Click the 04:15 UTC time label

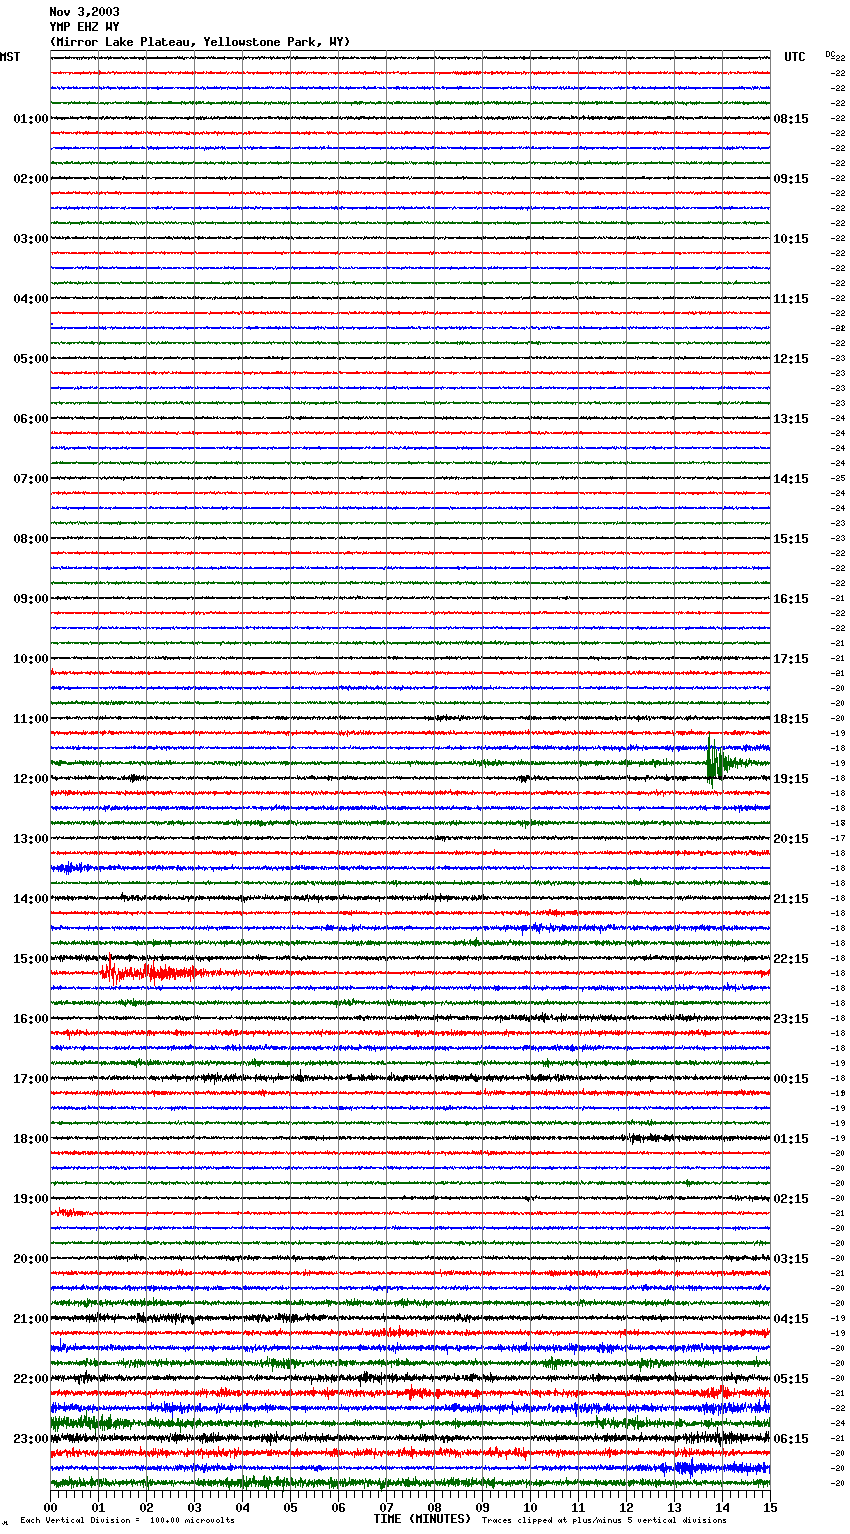point(791,1319)
